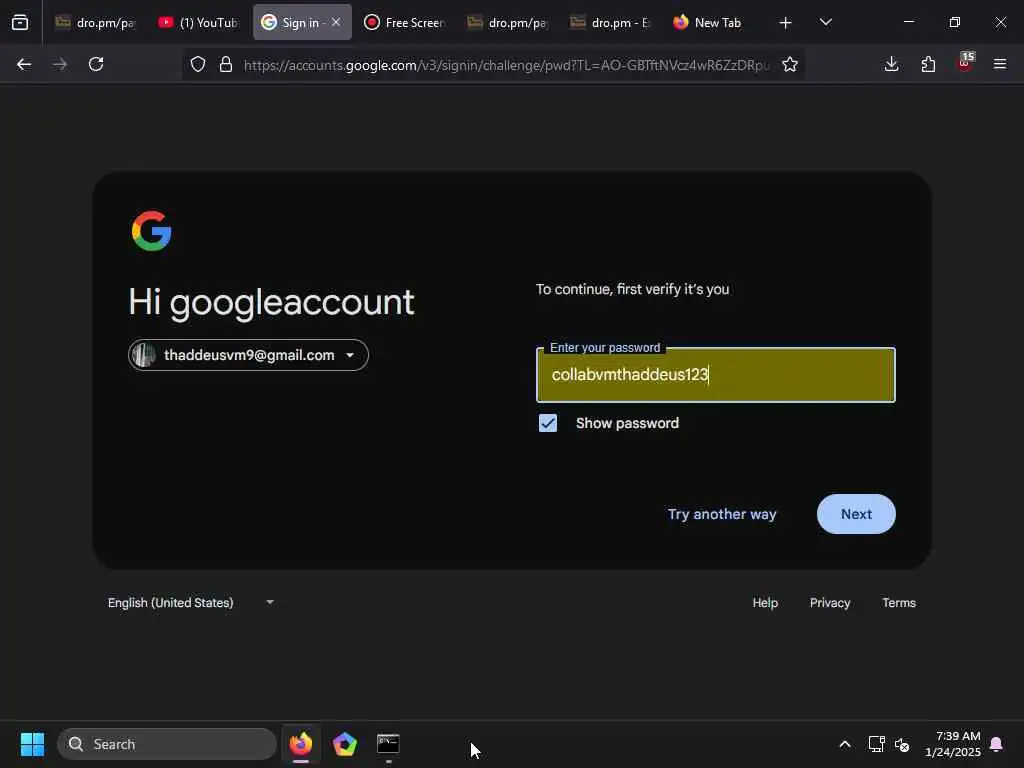Close the Sign in tab

click(336, 22)
